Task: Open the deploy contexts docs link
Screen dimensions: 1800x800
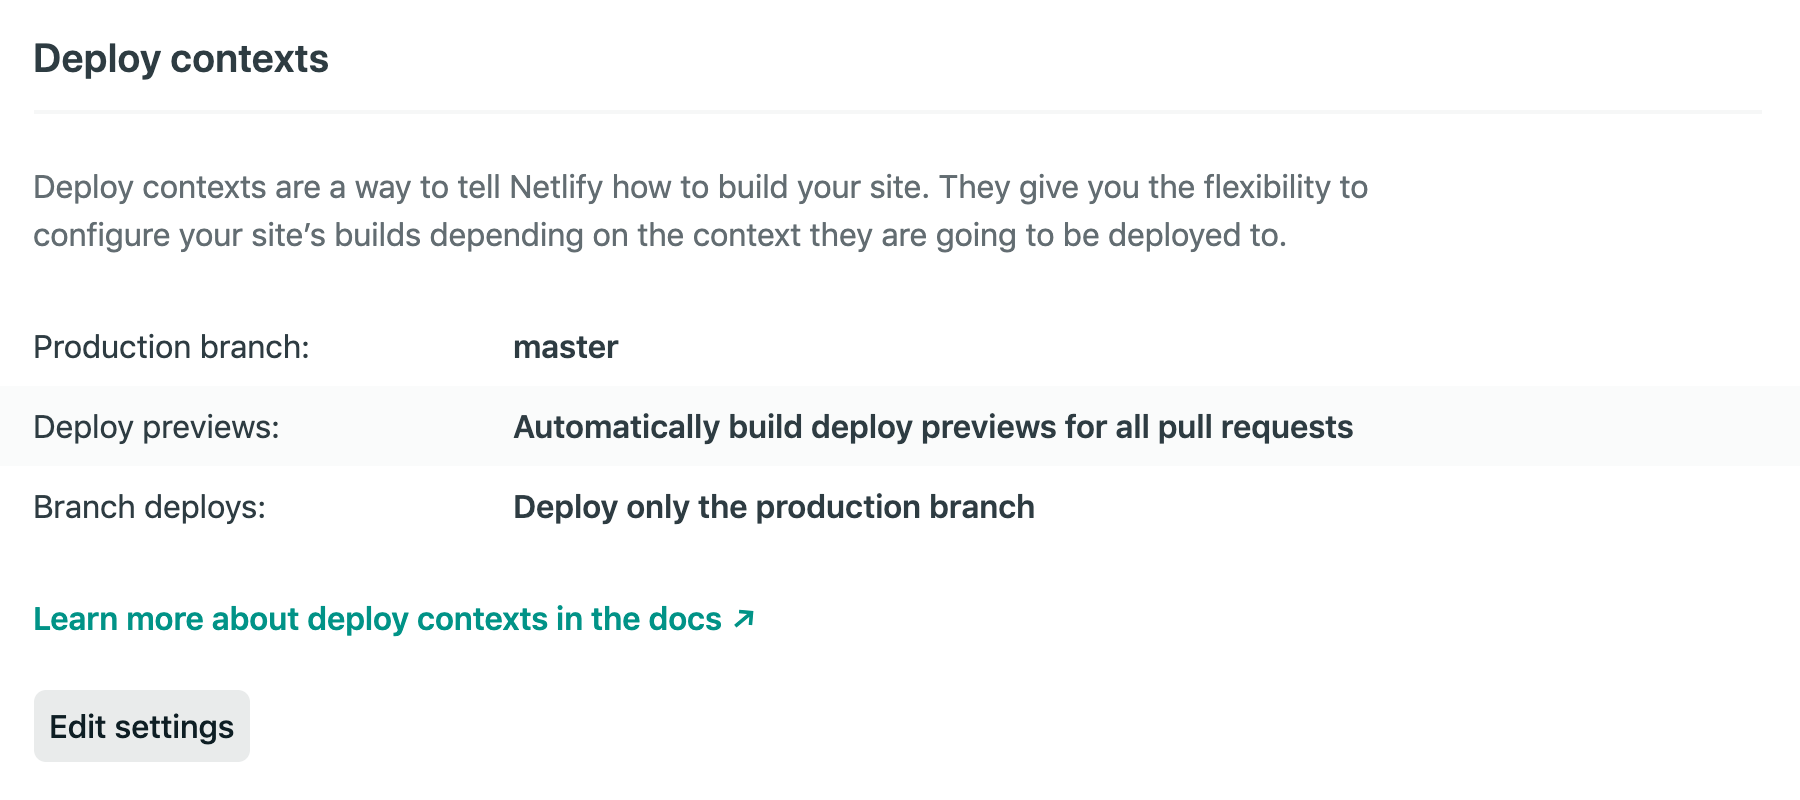Action: (x=377, y=619)
